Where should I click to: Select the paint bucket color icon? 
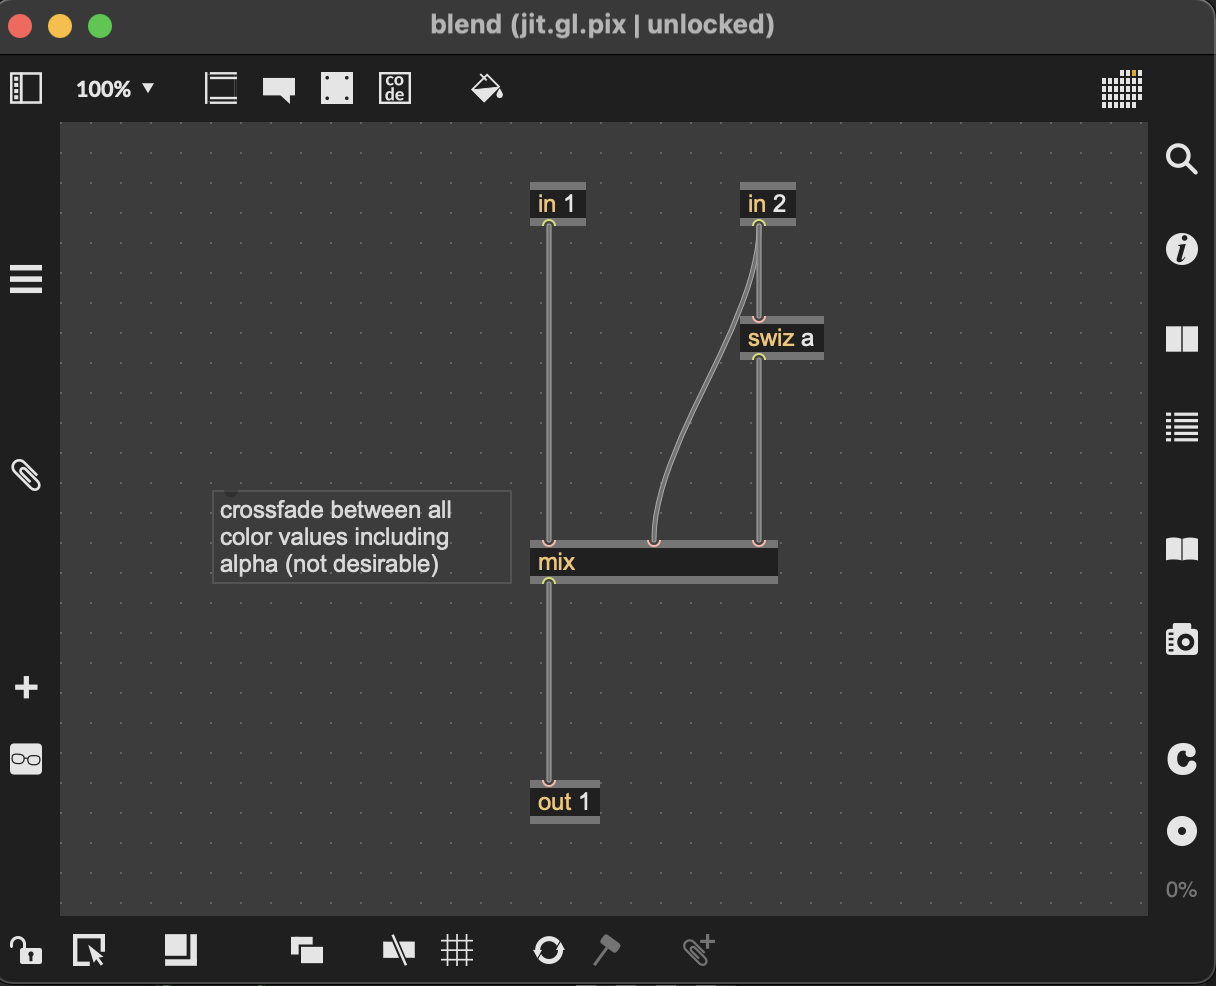pos(487,88)
